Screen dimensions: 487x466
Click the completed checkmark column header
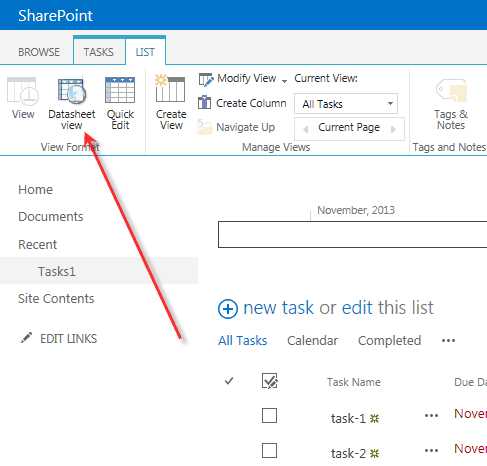pos(229,381)
